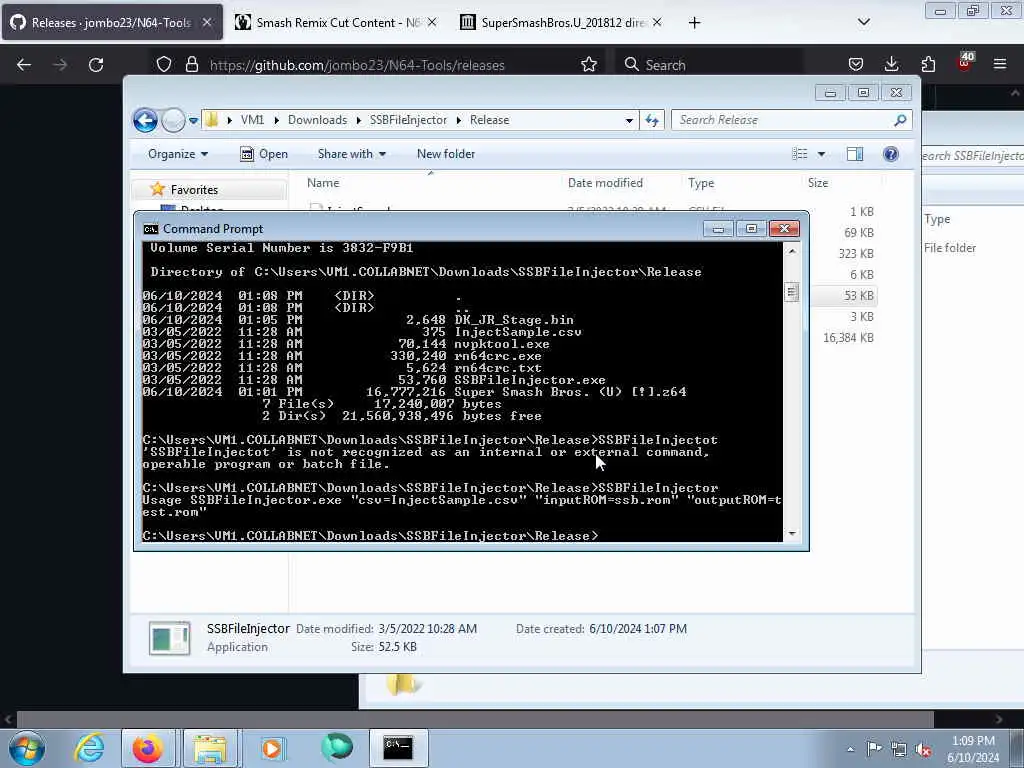Image resolution: width=1024 pixels, height=768 pixels.
Task: Open the view options dropdown arrow
Action: 822,154
